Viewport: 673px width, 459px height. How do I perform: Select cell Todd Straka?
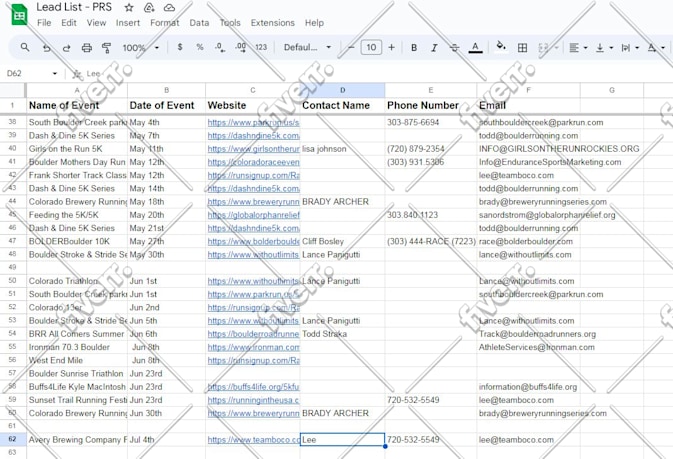point(342,334)
